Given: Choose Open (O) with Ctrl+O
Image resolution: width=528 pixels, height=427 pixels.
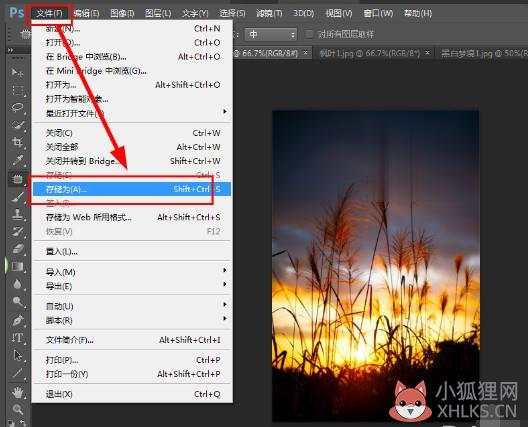Looking at the screenshot, I should tap(131, 42).
